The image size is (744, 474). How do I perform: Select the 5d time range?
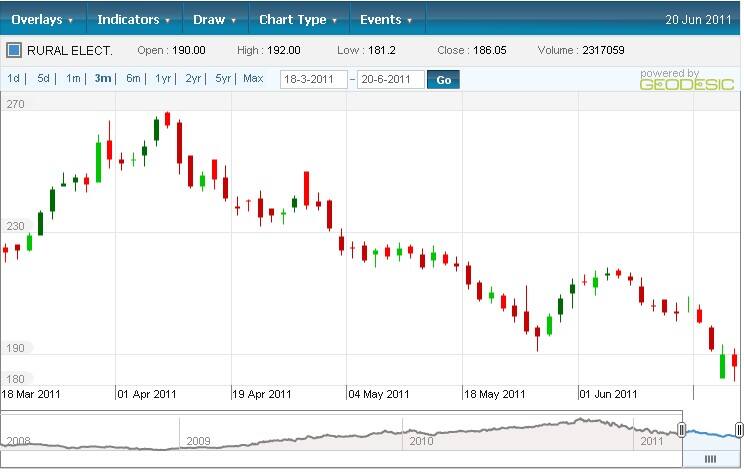click(x=44, y=78)
